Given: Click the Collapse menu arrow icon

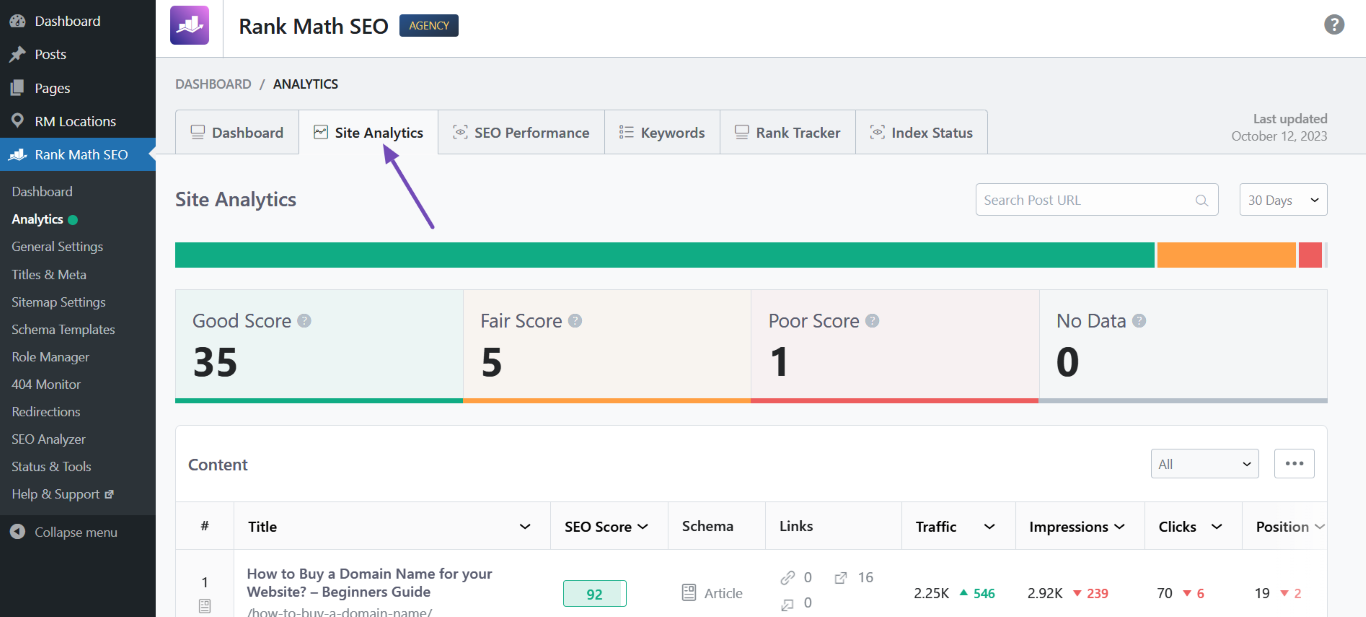Looking at the screenshot, I should [17, 532].
